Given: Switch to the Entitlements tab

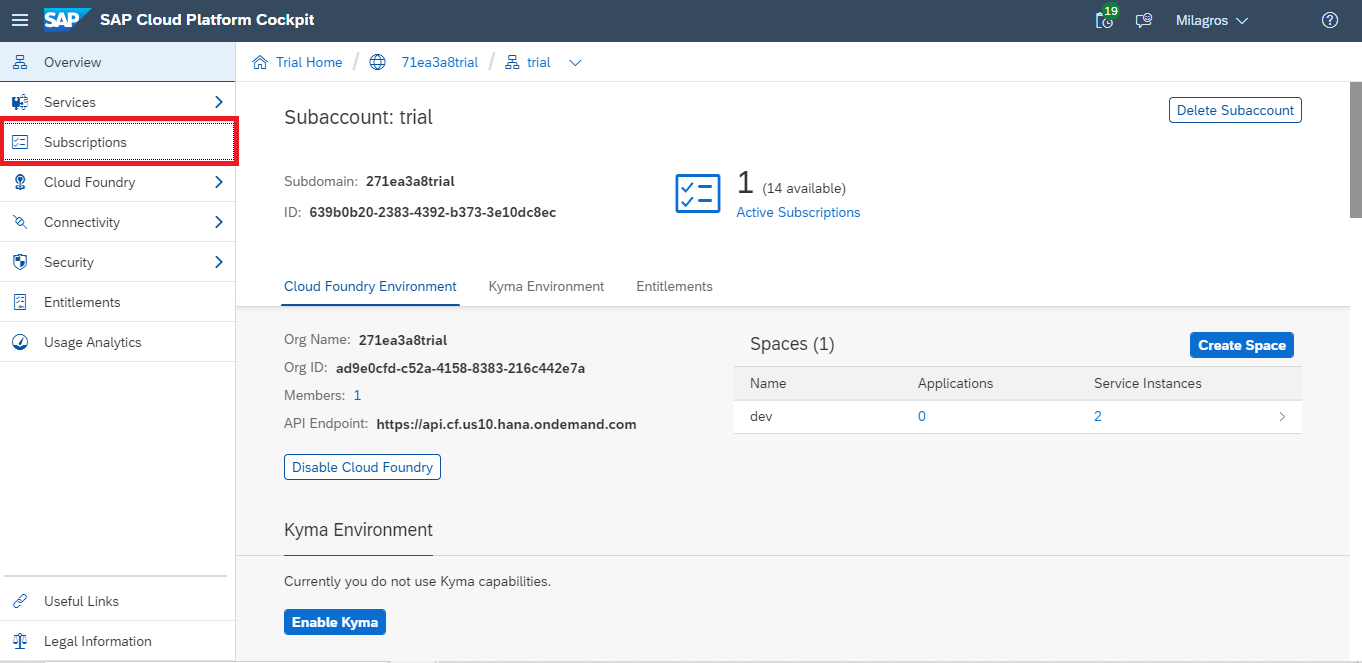Looking at the screenshot, I should [674, 286].
